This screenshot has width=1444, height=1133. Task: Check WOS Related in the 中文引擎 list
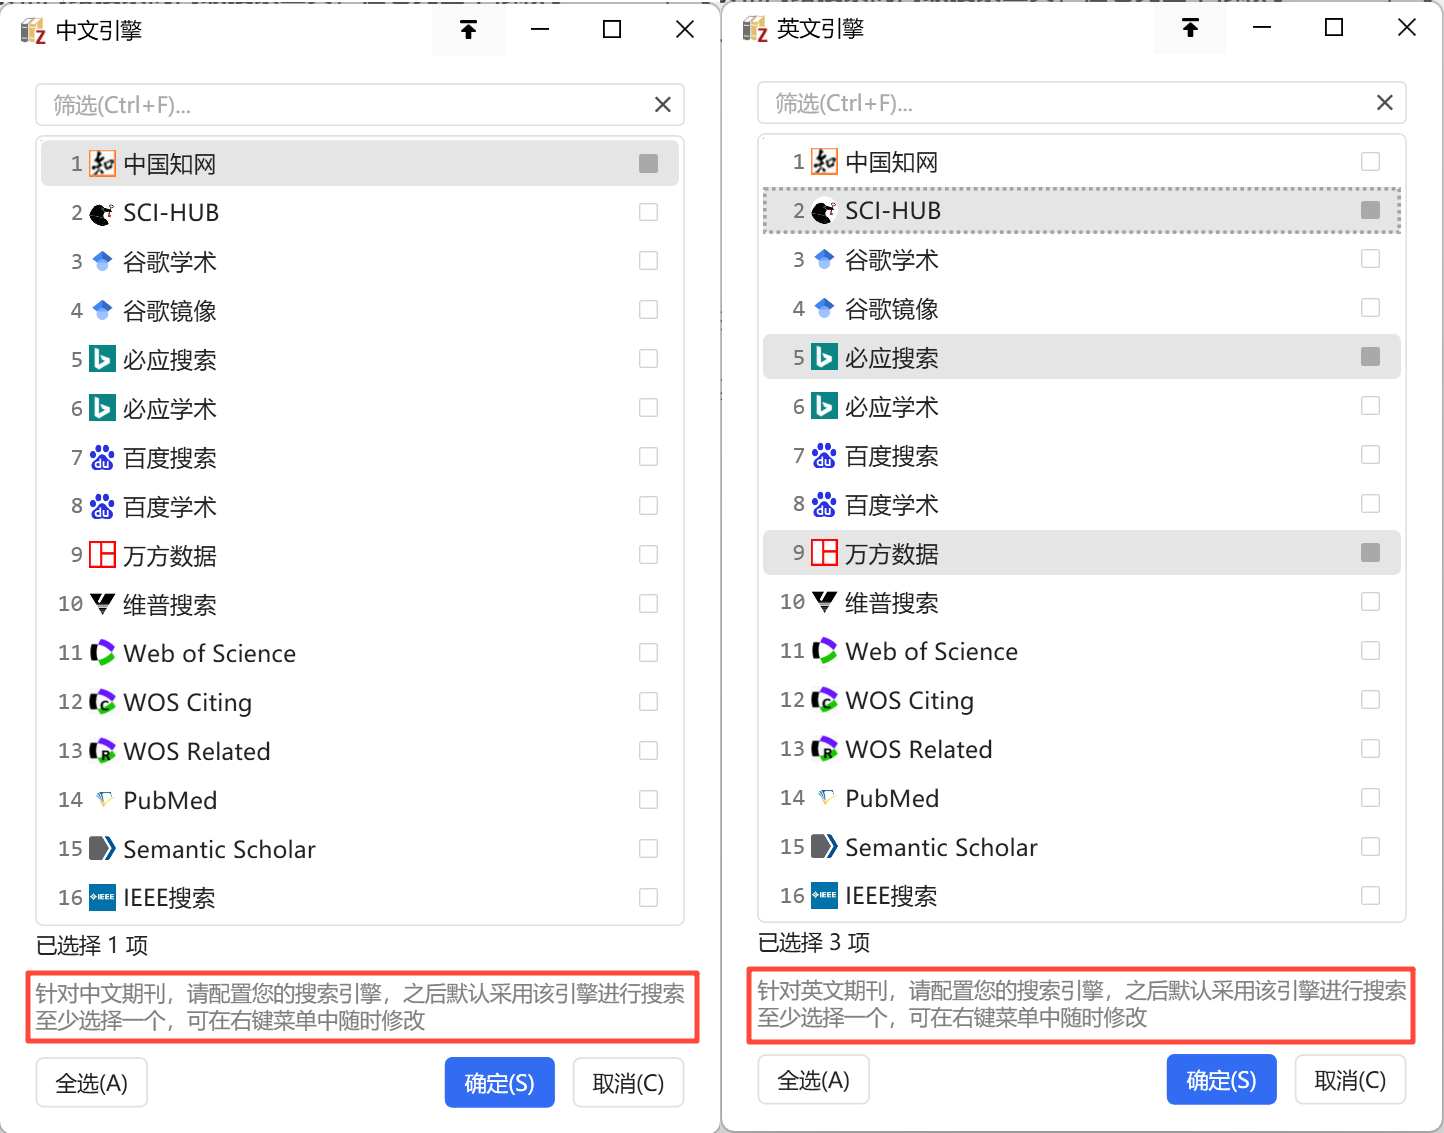[648, 751]
